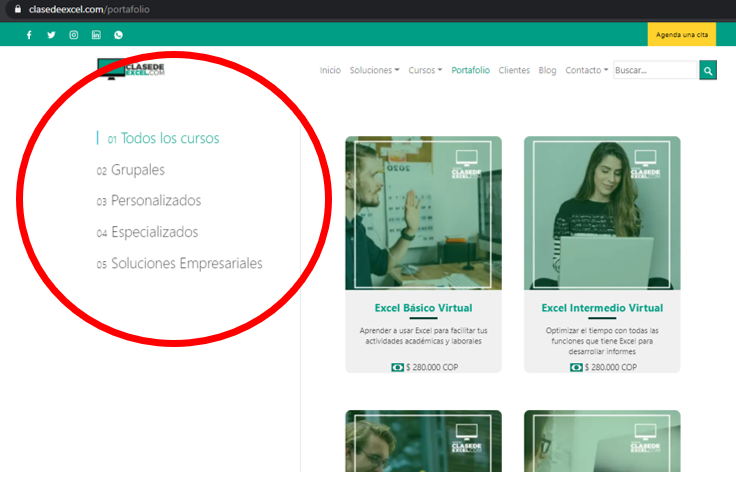This screenshot has width=736, height=477.
Task: Click the Excel Intermedio Virtual course image
Action: [602, 213]
